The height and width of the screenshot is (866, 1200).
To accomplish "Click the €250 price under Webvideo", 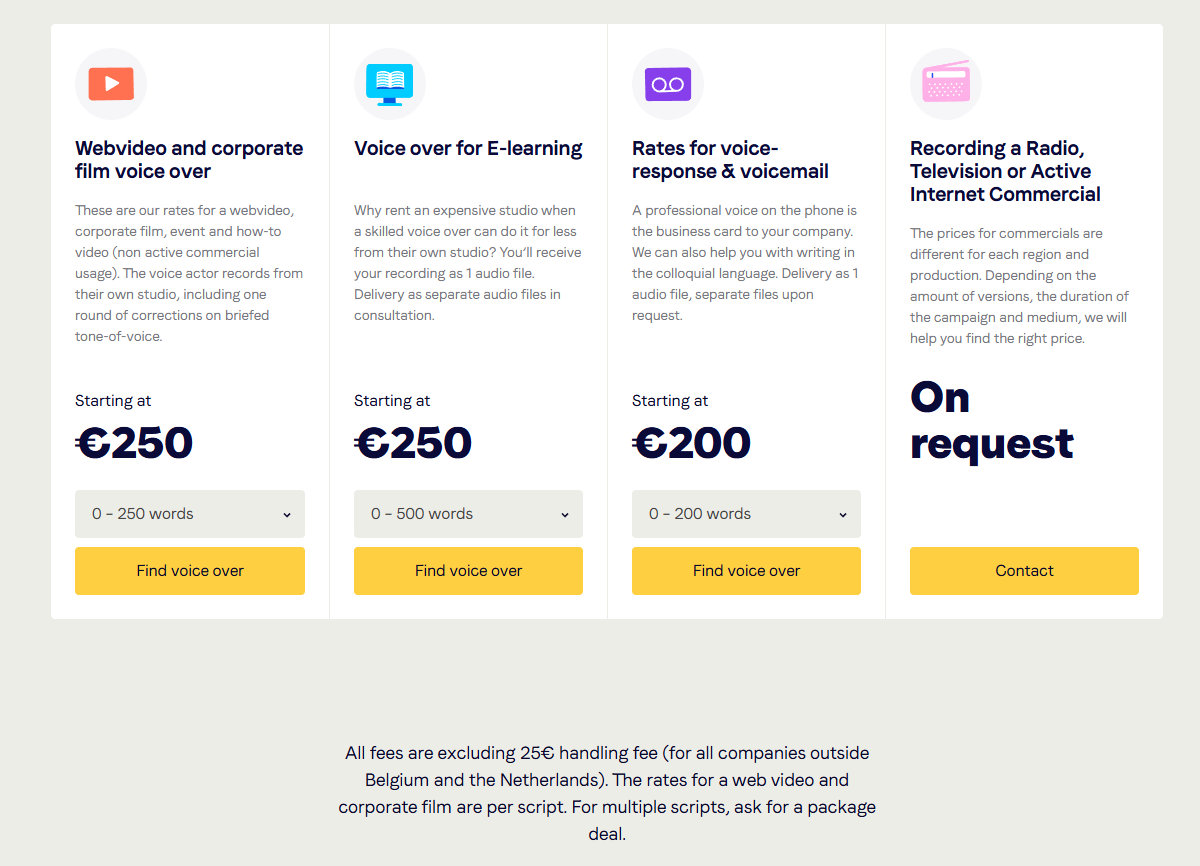I will tap(135, 443).
